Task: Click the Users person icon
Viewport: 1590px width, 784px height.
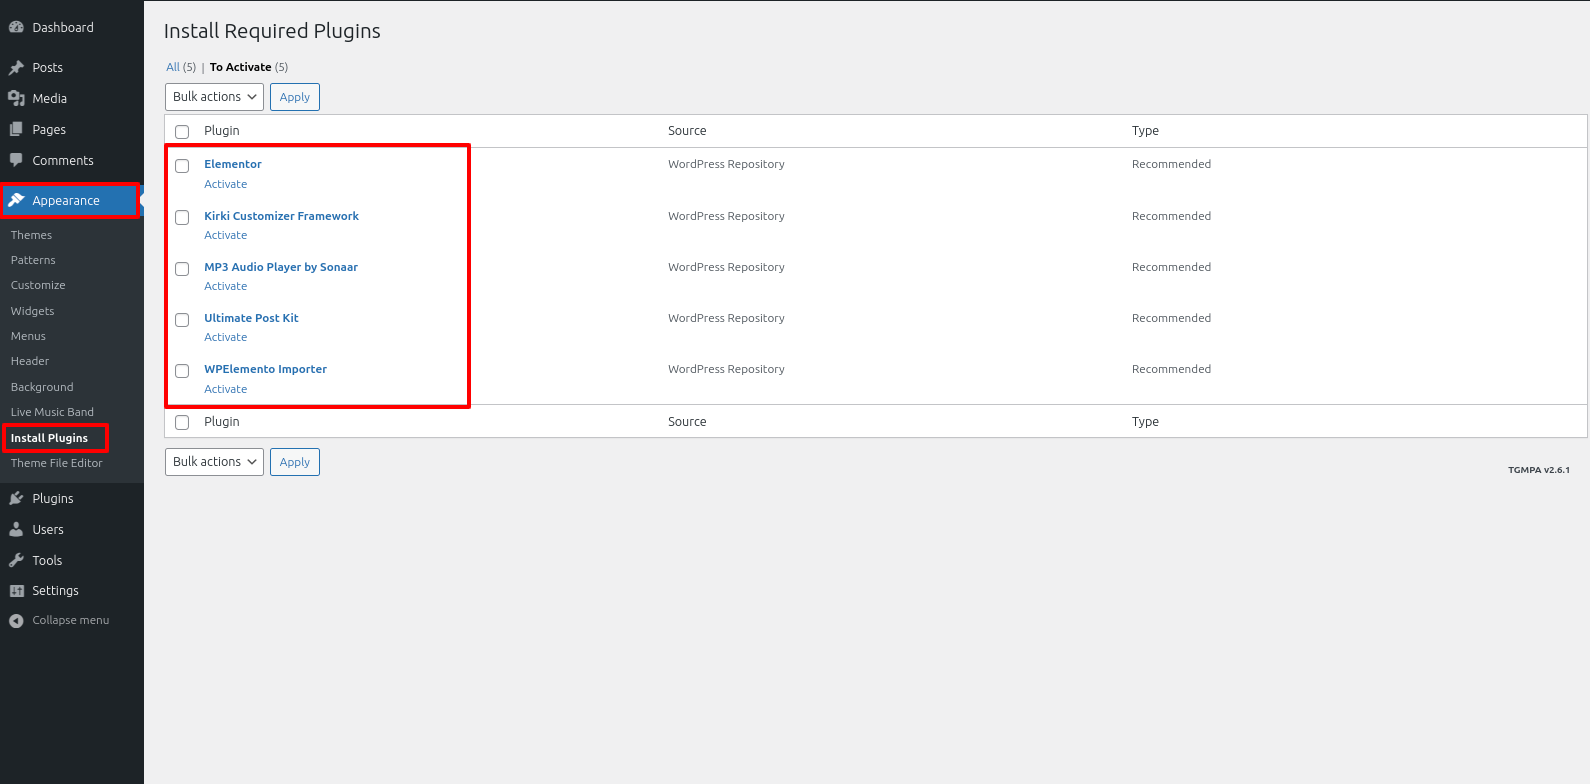Action: click(x=16, y=529)
